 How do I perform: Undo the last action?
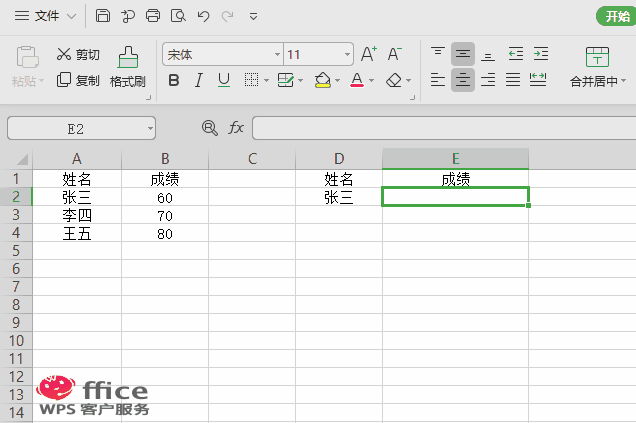[203, 16]
